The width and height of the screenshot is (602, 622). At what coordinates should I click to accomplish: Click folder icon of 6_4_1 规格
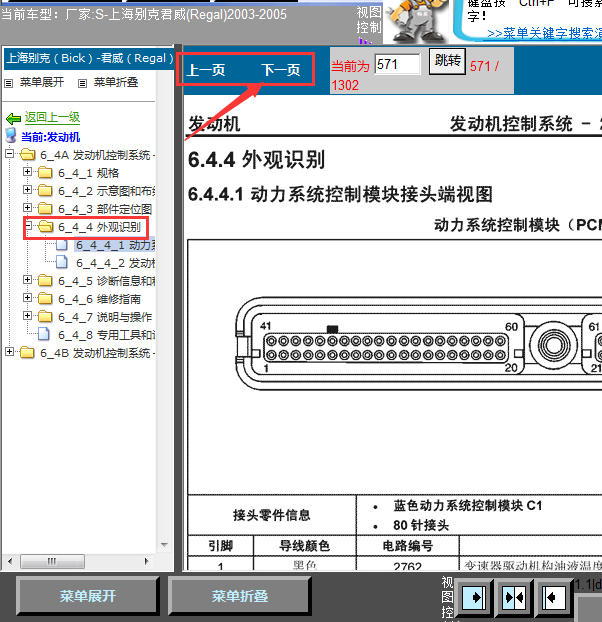[x=45, y=173]
